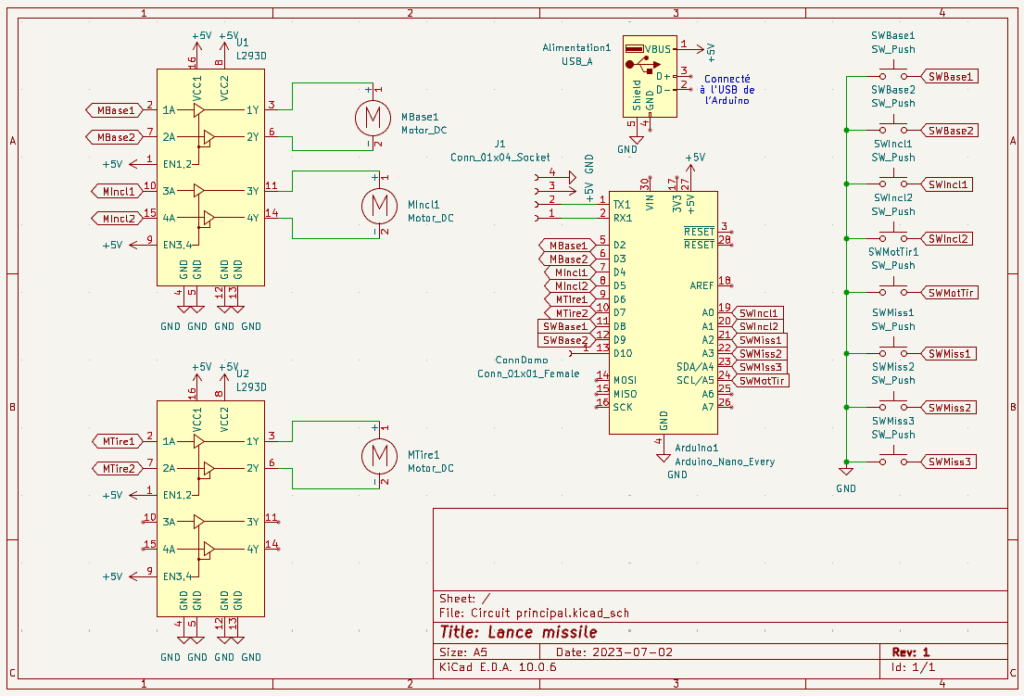Screen dimensions: 1024x696
Task: Select the USB_A connector symbol
Action: 650,76
